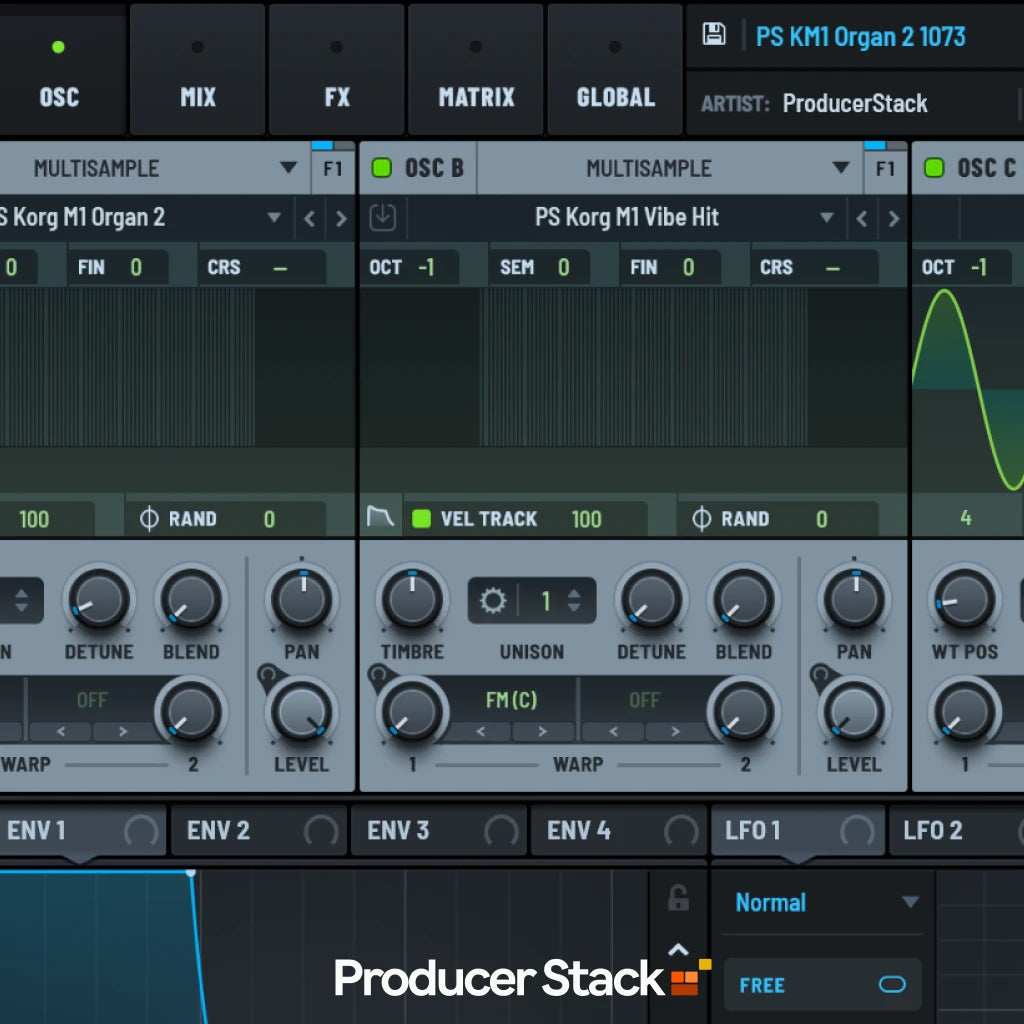Toggle the envelope lock icon
This screenshot has height=1024, width=1024.
click(x=679, y=898)
